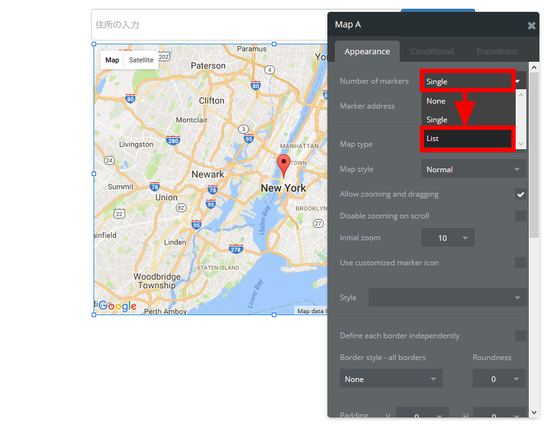Click the Marker address label
Screen dimensions: 560x425
click(367, 106)
